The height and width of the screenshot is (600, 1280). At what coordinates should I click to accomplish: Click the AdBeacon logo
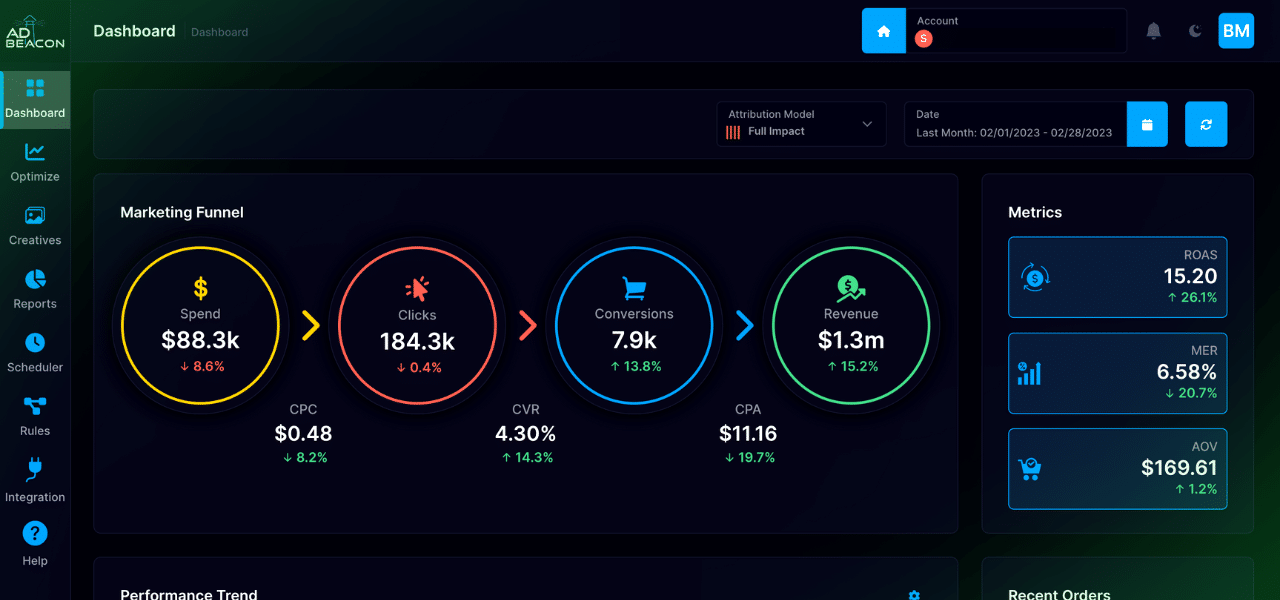35,32
